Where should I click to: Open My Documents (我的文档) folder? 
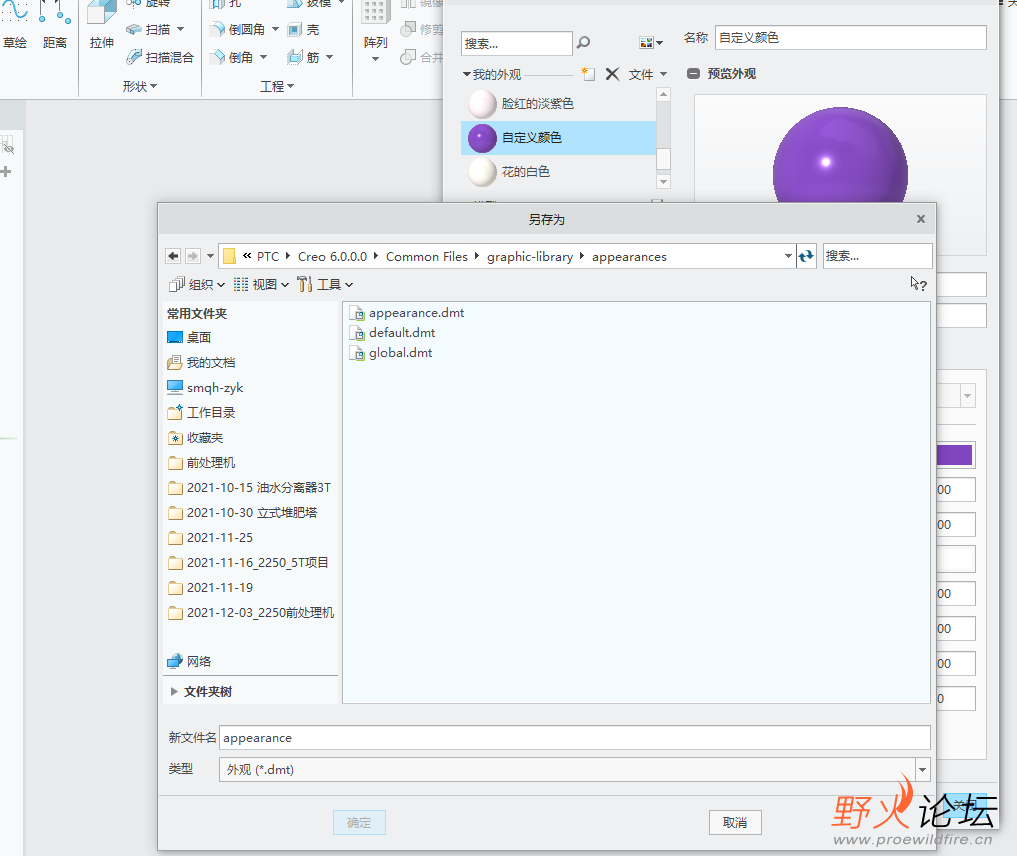coord(201,363)
